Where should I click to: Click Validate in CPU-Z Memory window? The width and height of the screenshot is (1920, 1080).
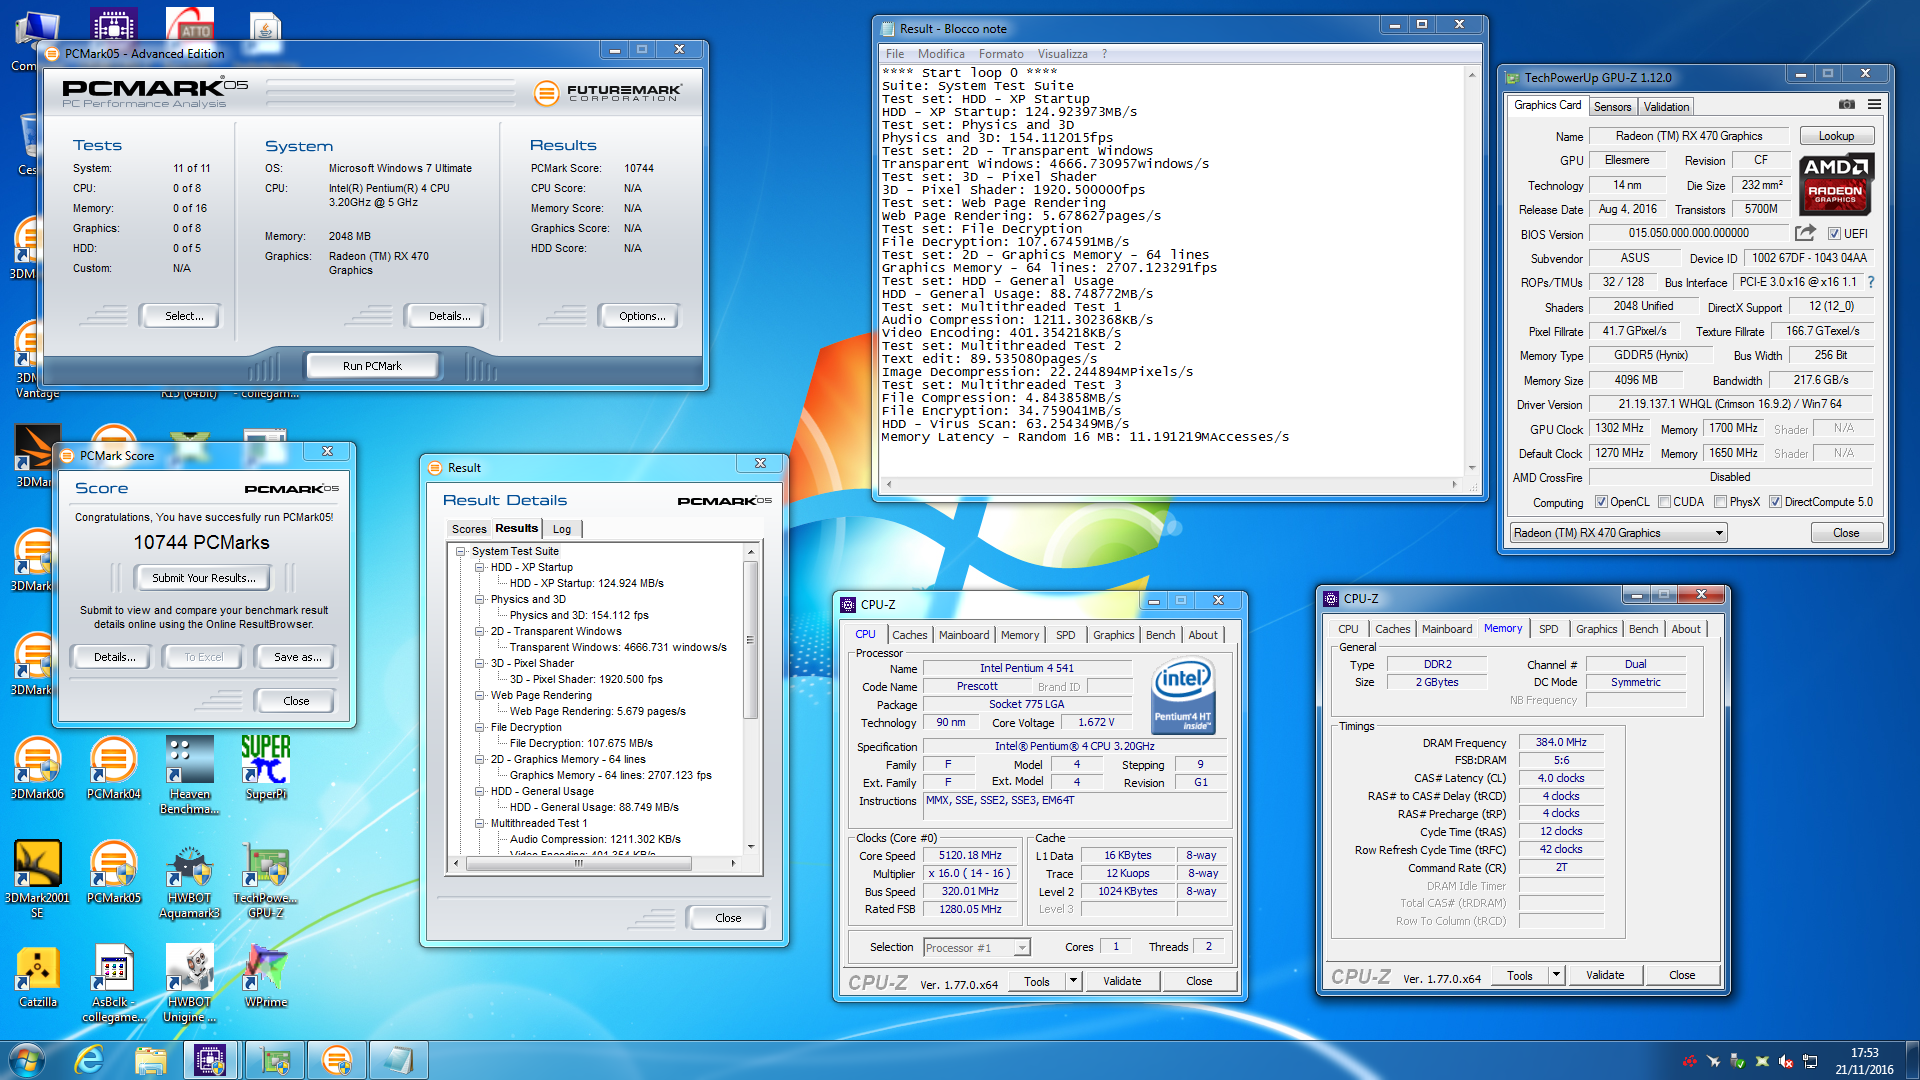pyautogui.click(x=1605, y=975)
